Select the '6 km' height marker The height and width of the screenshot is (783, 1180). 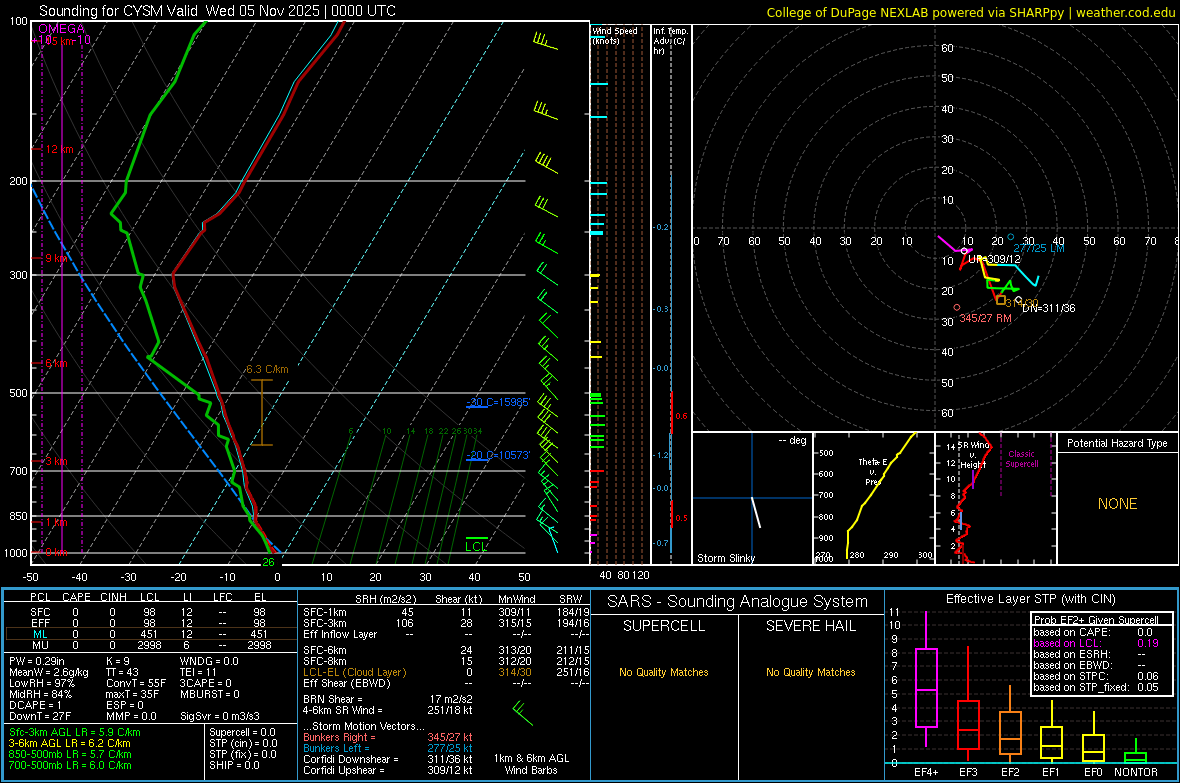click(x=56, y=364)
